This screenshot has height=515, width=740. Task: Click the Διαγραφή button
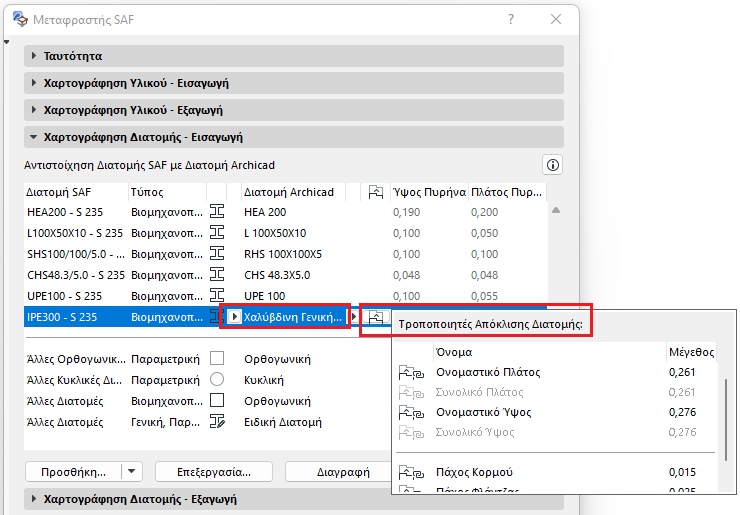(338, 472)
